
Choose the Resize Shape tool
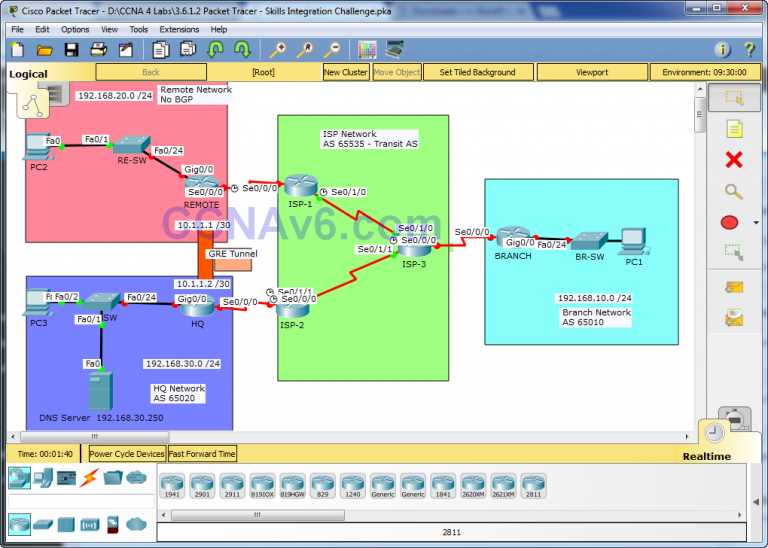click(734, 252)
